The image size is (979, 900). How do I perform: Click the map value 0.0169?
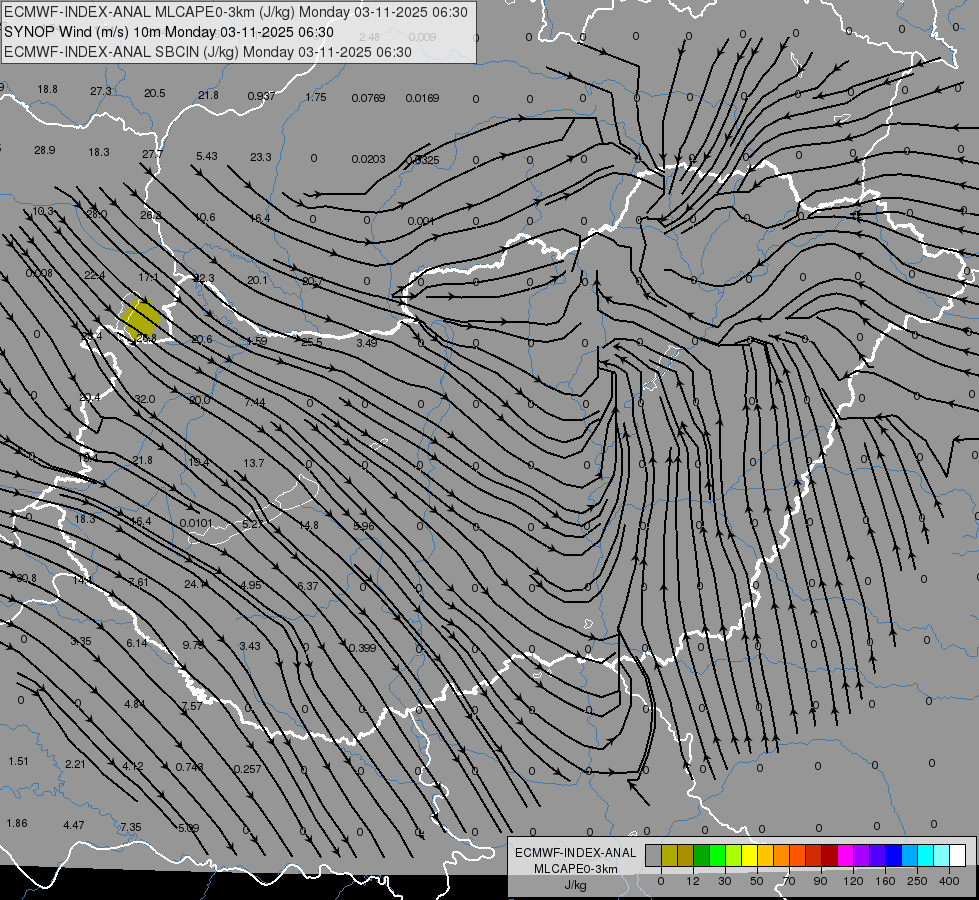[x=422, y=98]
